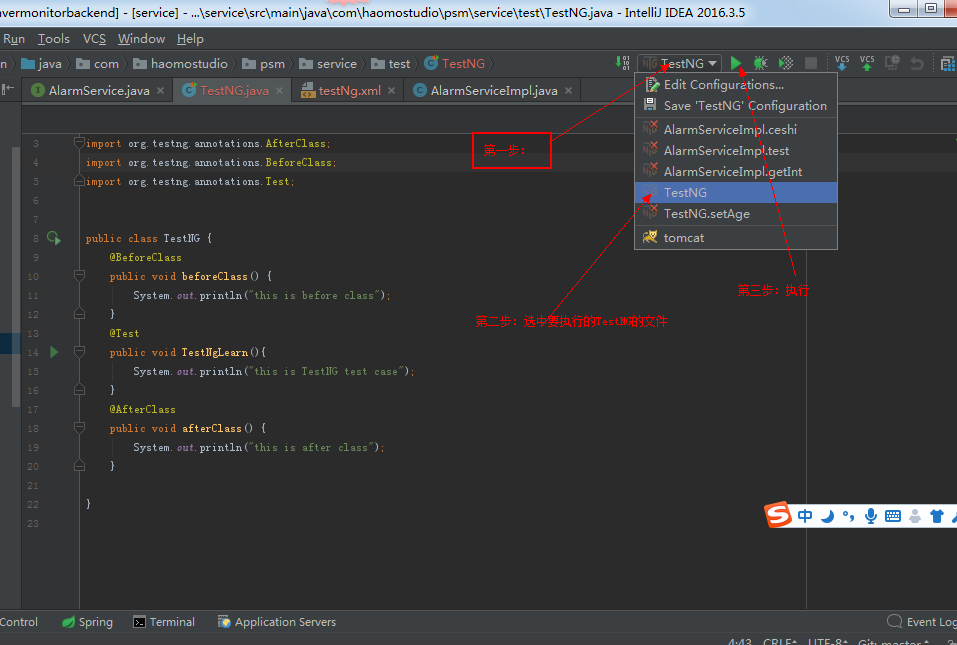Click the Spring leaf tool window button

[x=87, y=622]
